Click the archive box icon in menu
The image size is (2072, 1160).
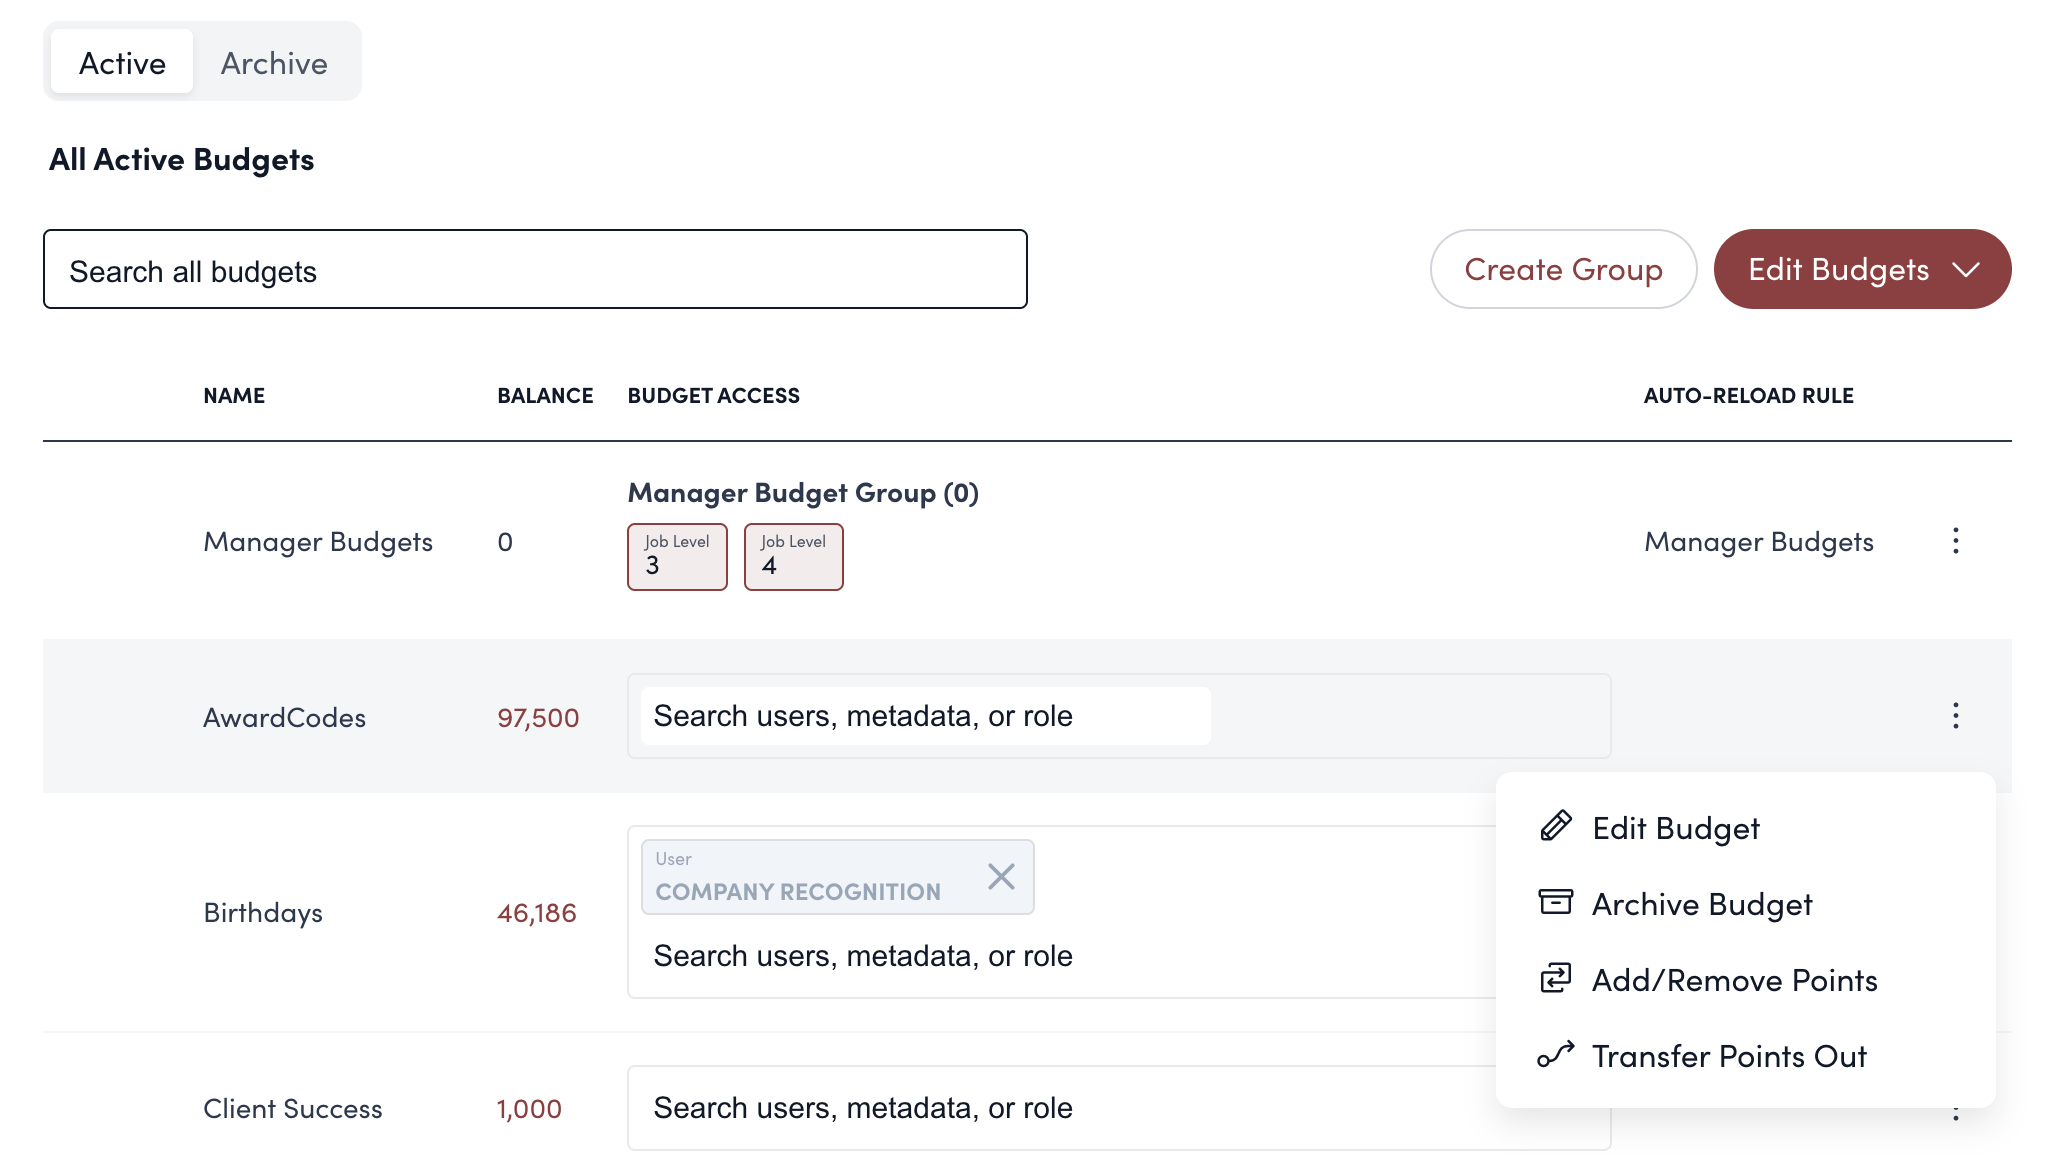[1555, 902]
